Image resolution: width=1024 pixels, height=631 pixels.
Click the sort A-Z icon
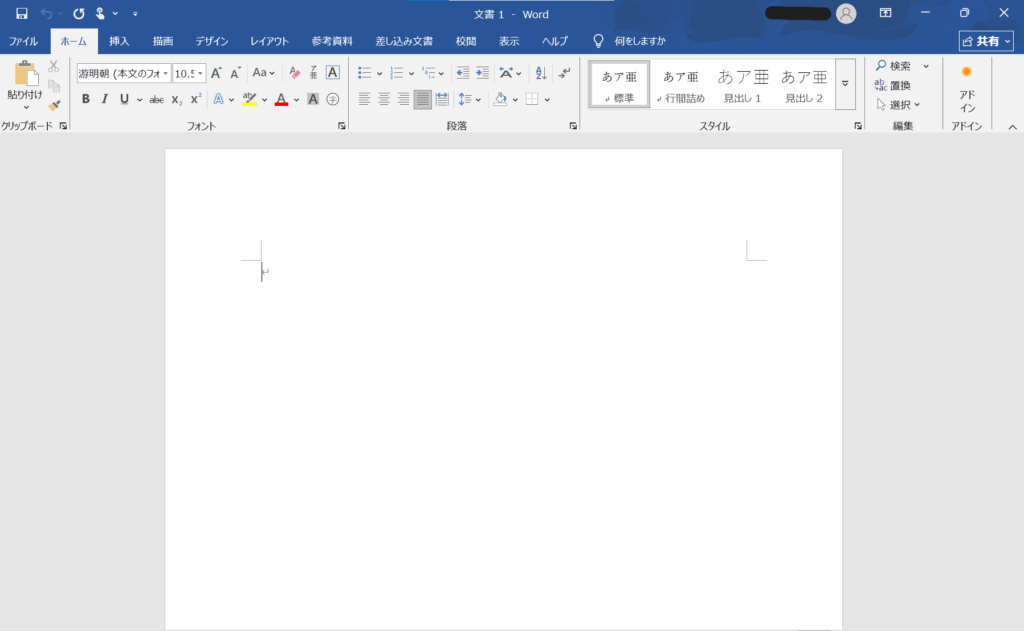[x=541, y=73]
